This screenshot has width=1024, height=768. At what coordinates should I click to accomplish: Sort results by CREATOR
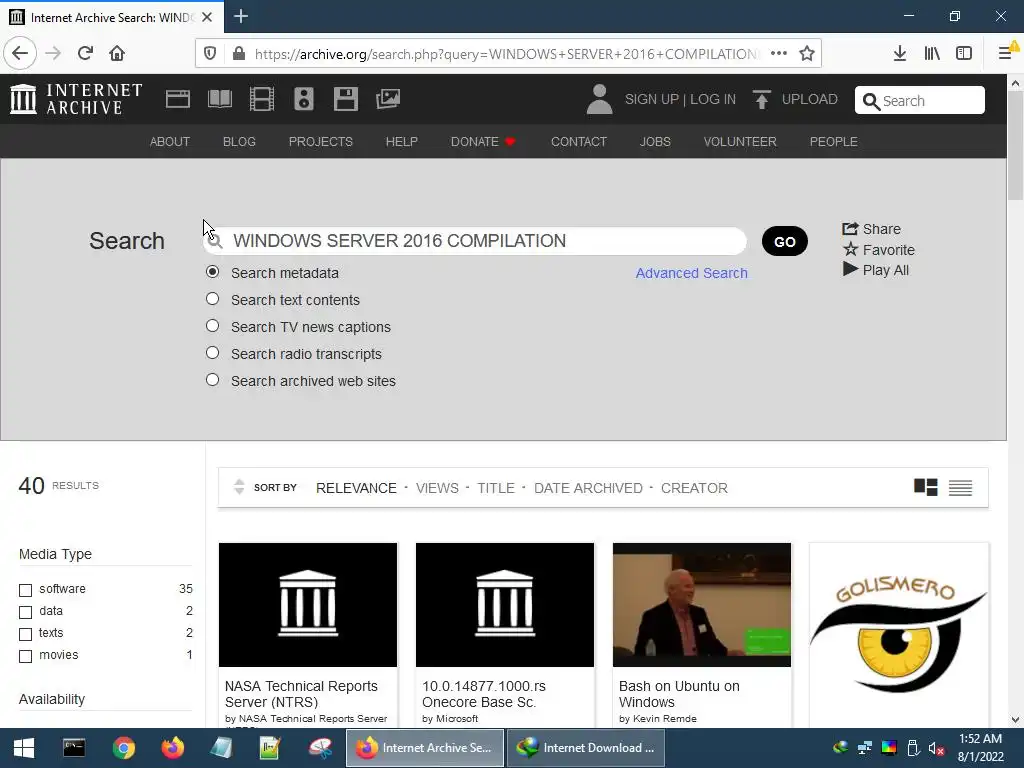[x=694, y=488]
